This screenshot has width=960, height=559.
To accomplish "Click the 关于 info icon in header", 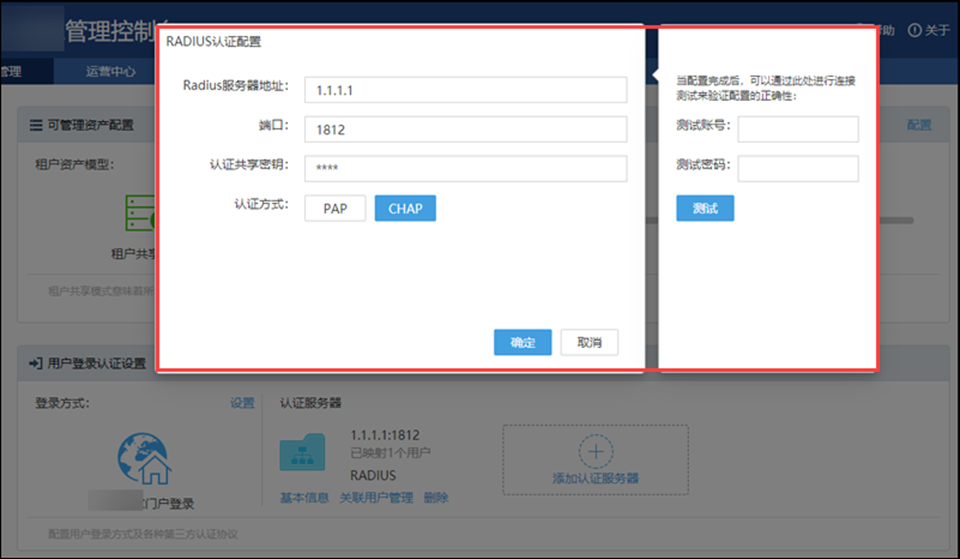I will coord(914,30).
